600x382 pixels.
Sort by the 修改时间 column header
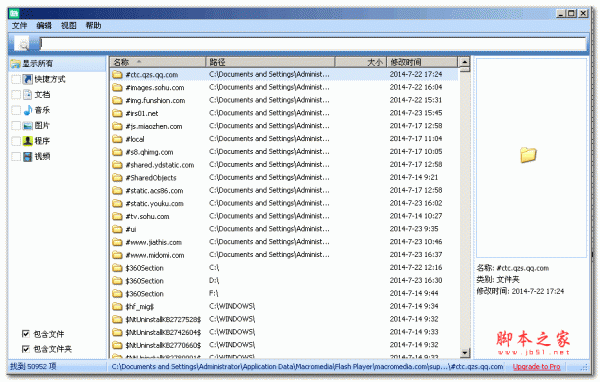point(422,62)
